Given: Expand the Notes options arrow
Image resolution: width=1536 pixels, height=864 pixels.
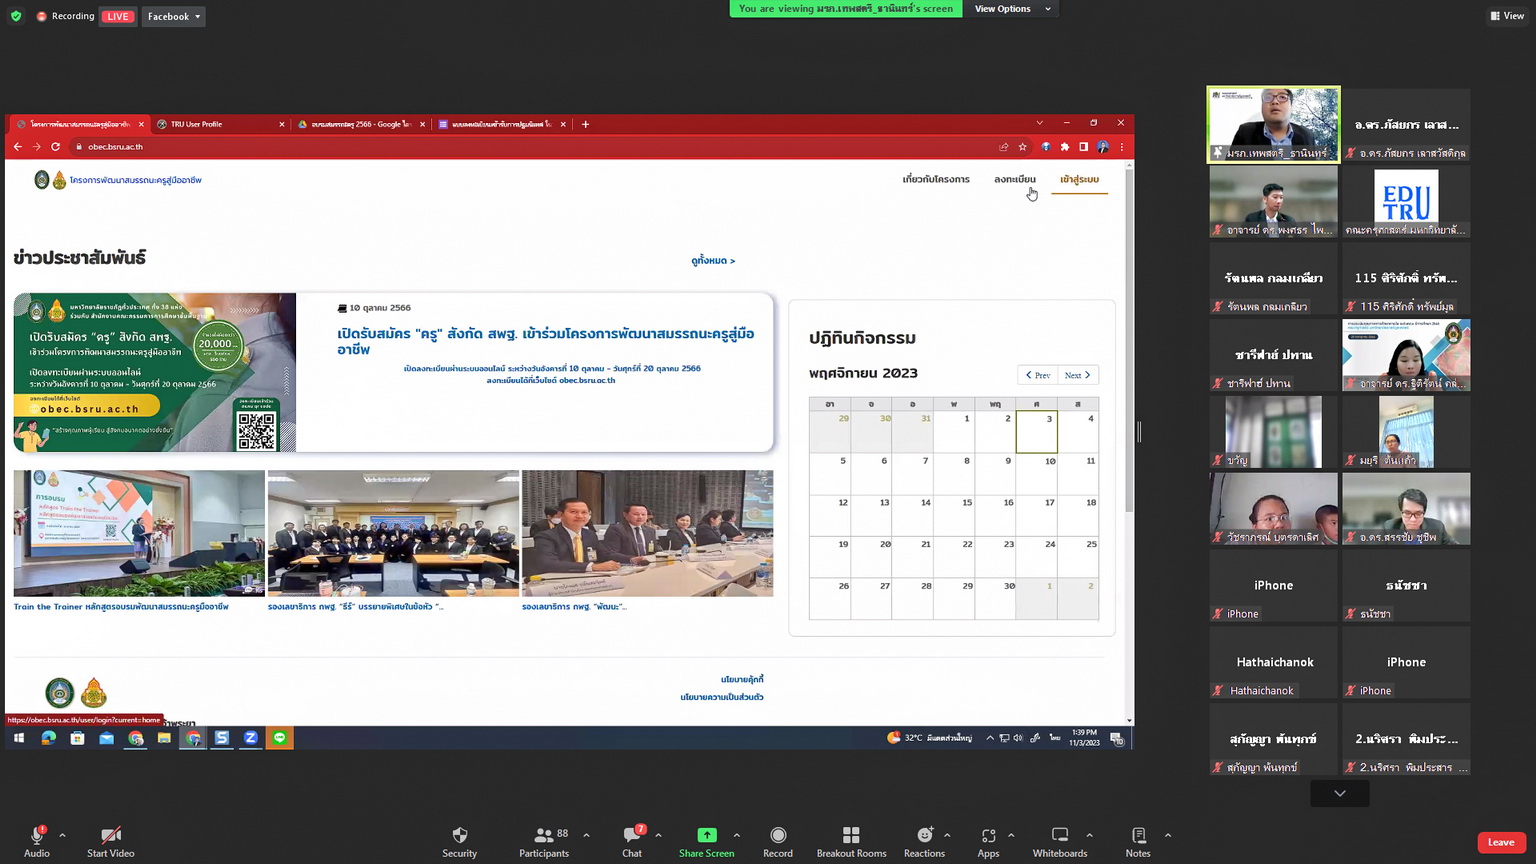Looking at the screenshot, I should point(1167,835).
